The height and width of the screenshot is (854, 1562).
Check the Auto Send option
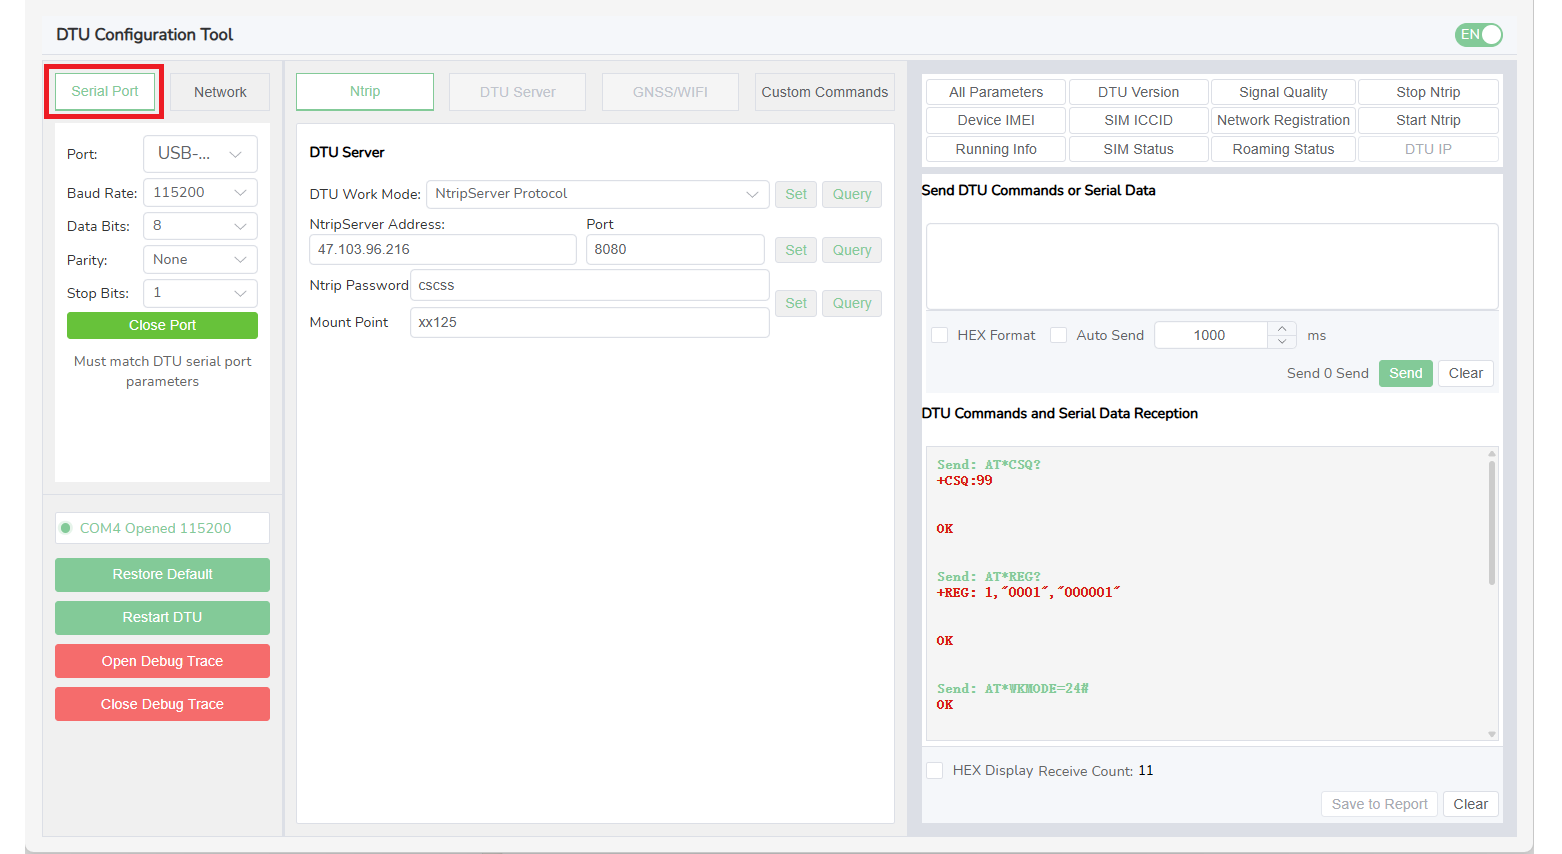pos(1058,335)
